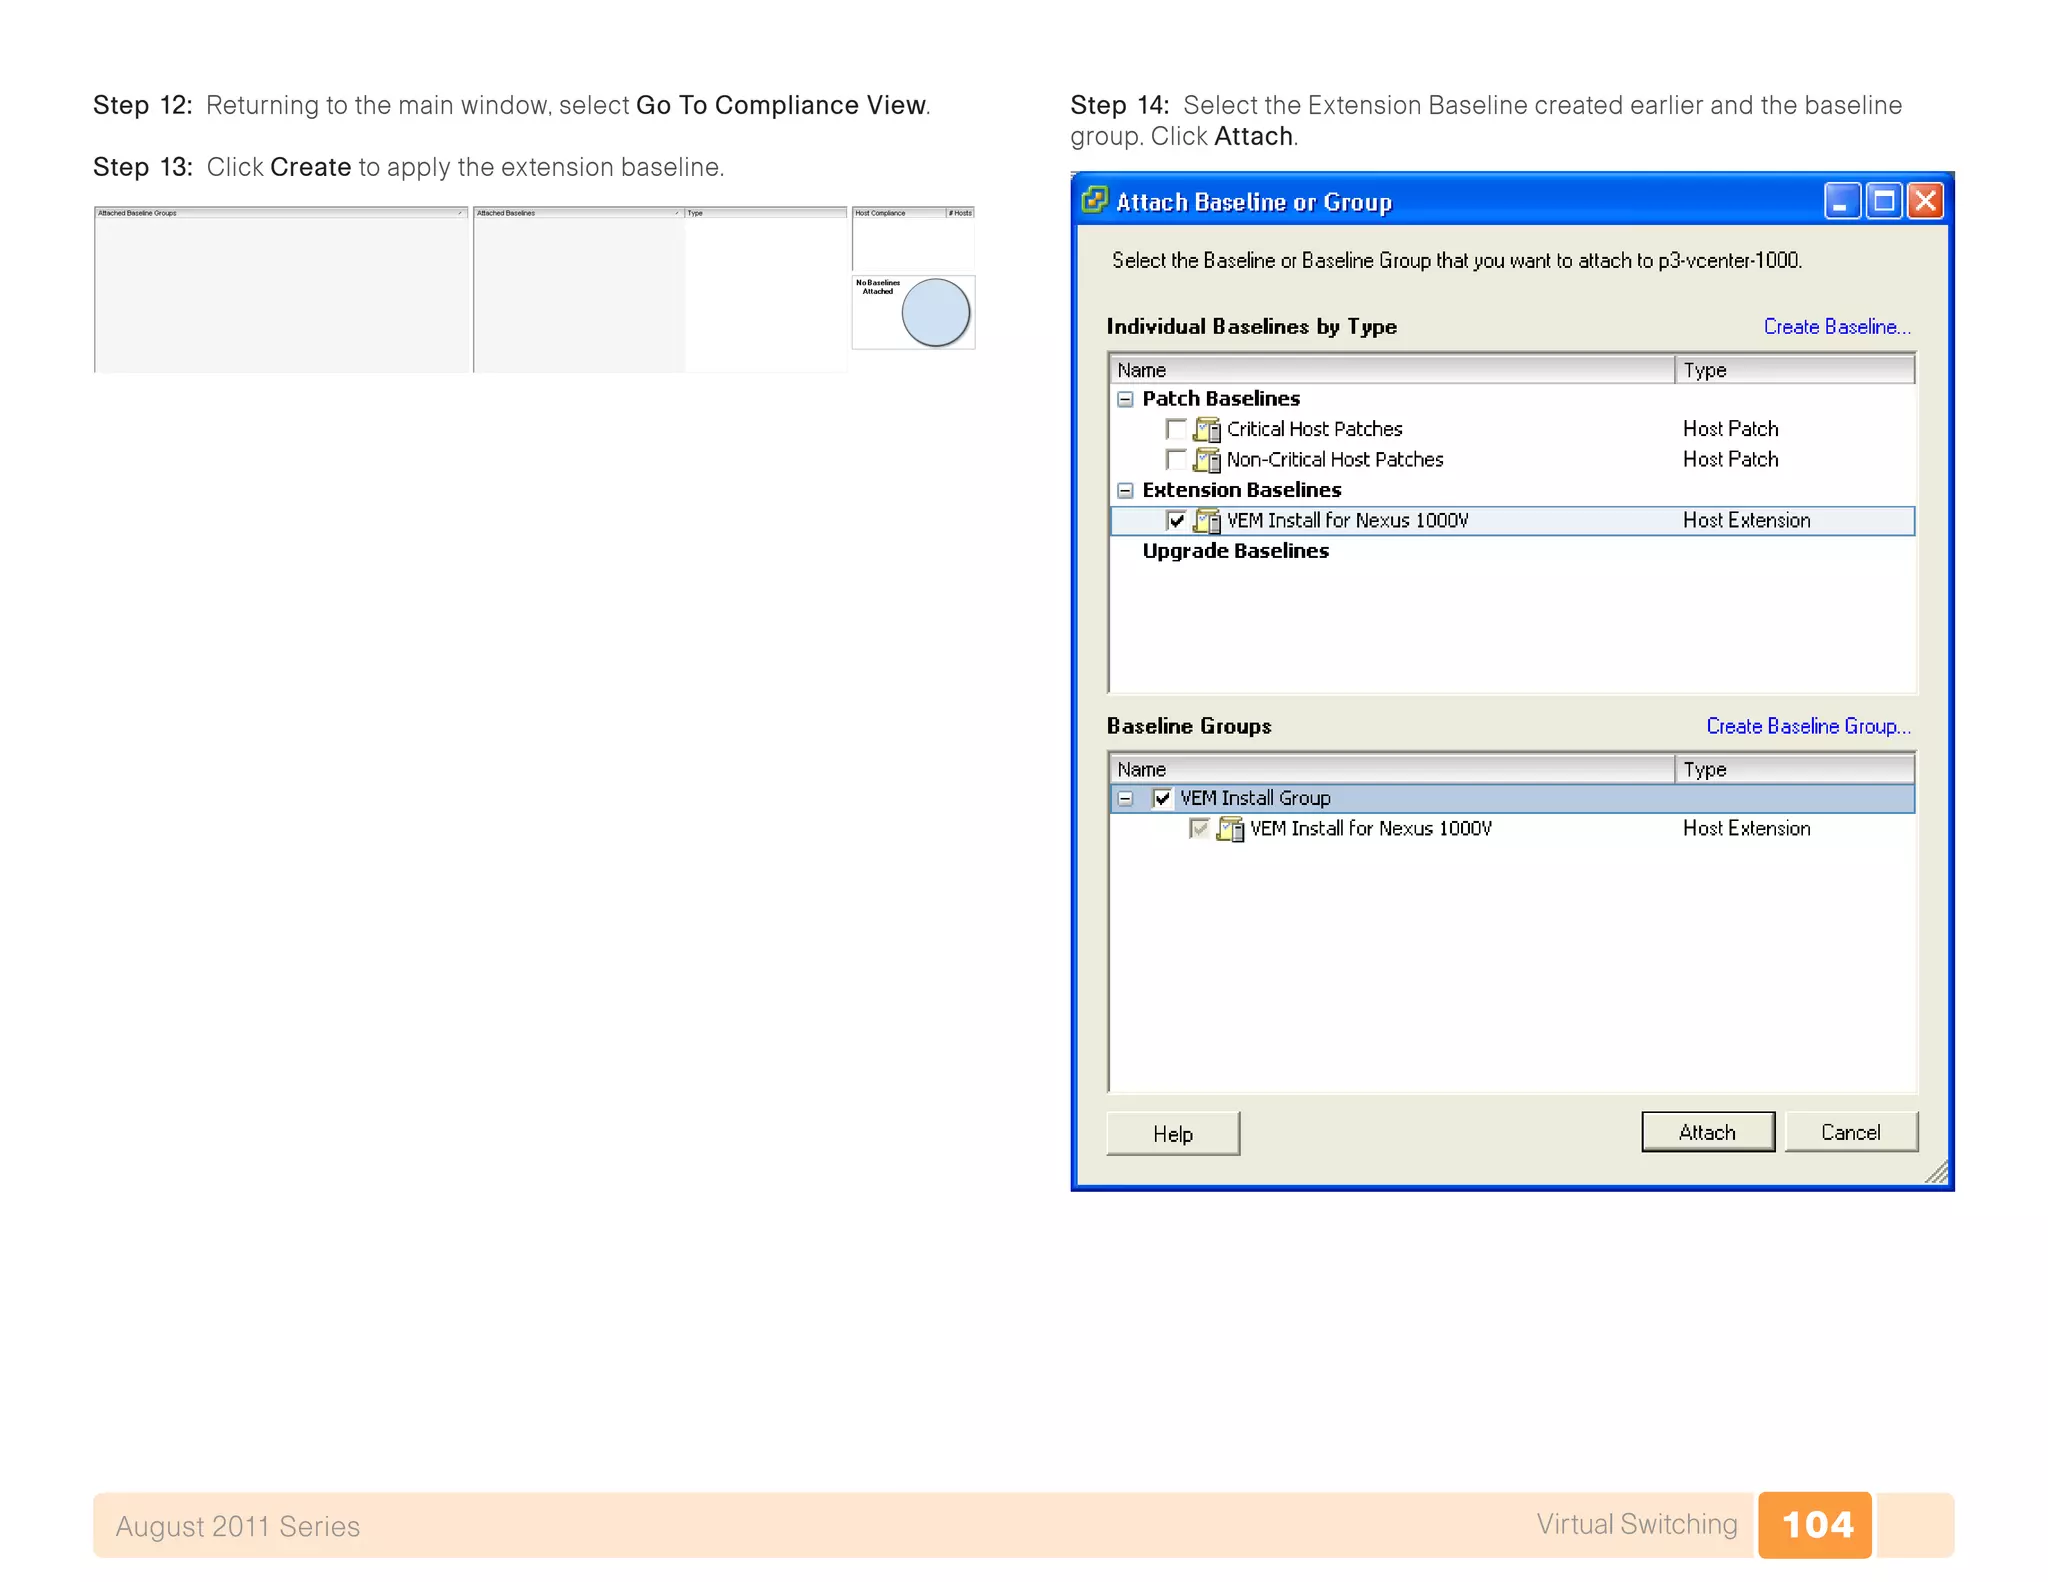Viewport: 2048px width, 1582px height.
Task: Collapse the Extension Baselines tree node
Action: [x=1125, y=490]
